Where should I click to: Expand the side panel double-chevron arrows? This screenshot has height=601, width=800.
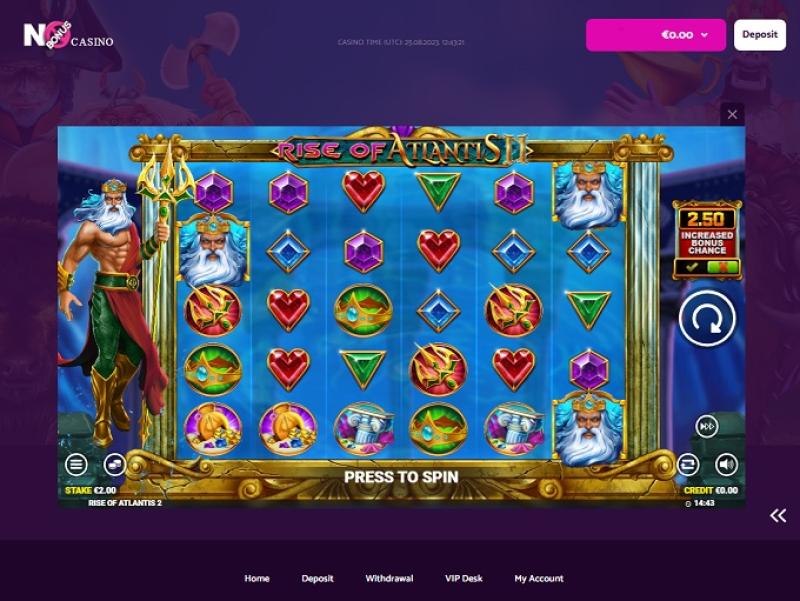pyautogui.click(x=778, y=516)
